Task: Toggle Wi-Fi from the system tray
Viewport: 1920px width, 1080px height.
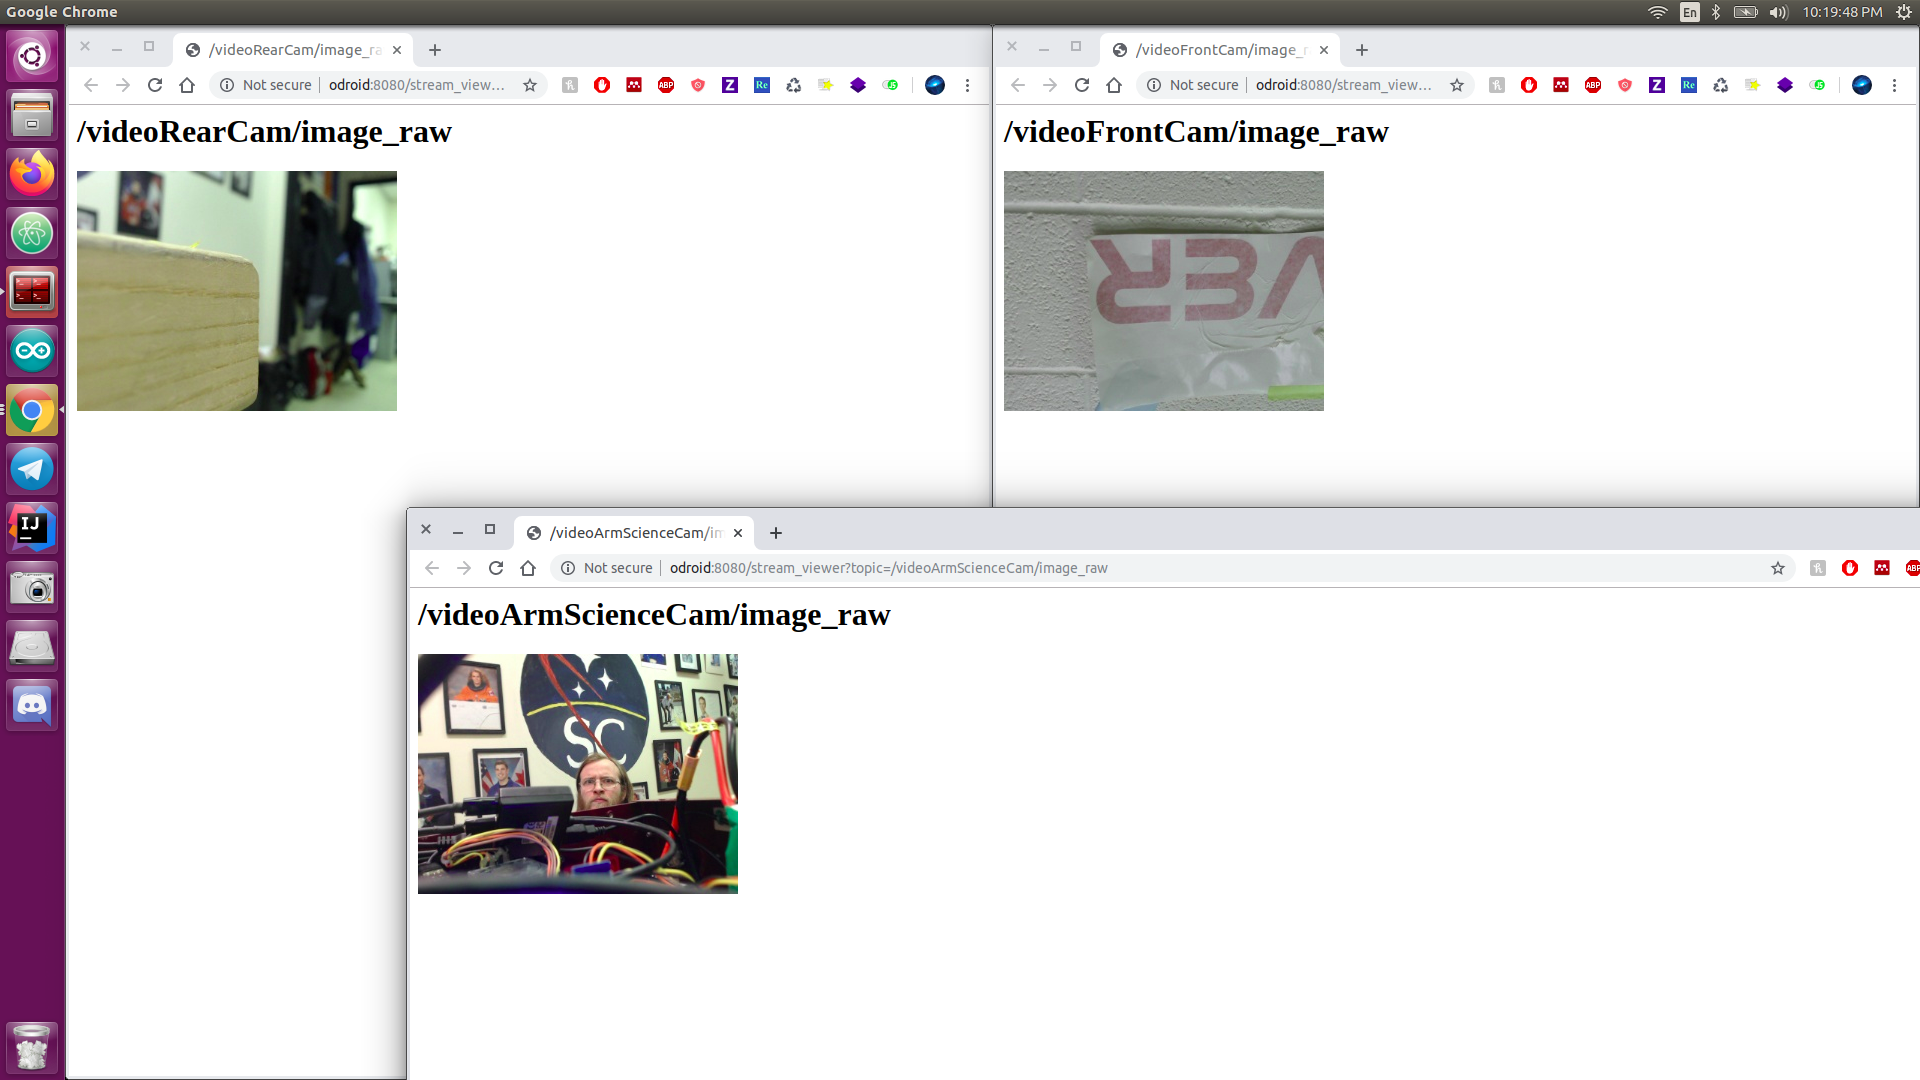Action: coord(1658,12)
